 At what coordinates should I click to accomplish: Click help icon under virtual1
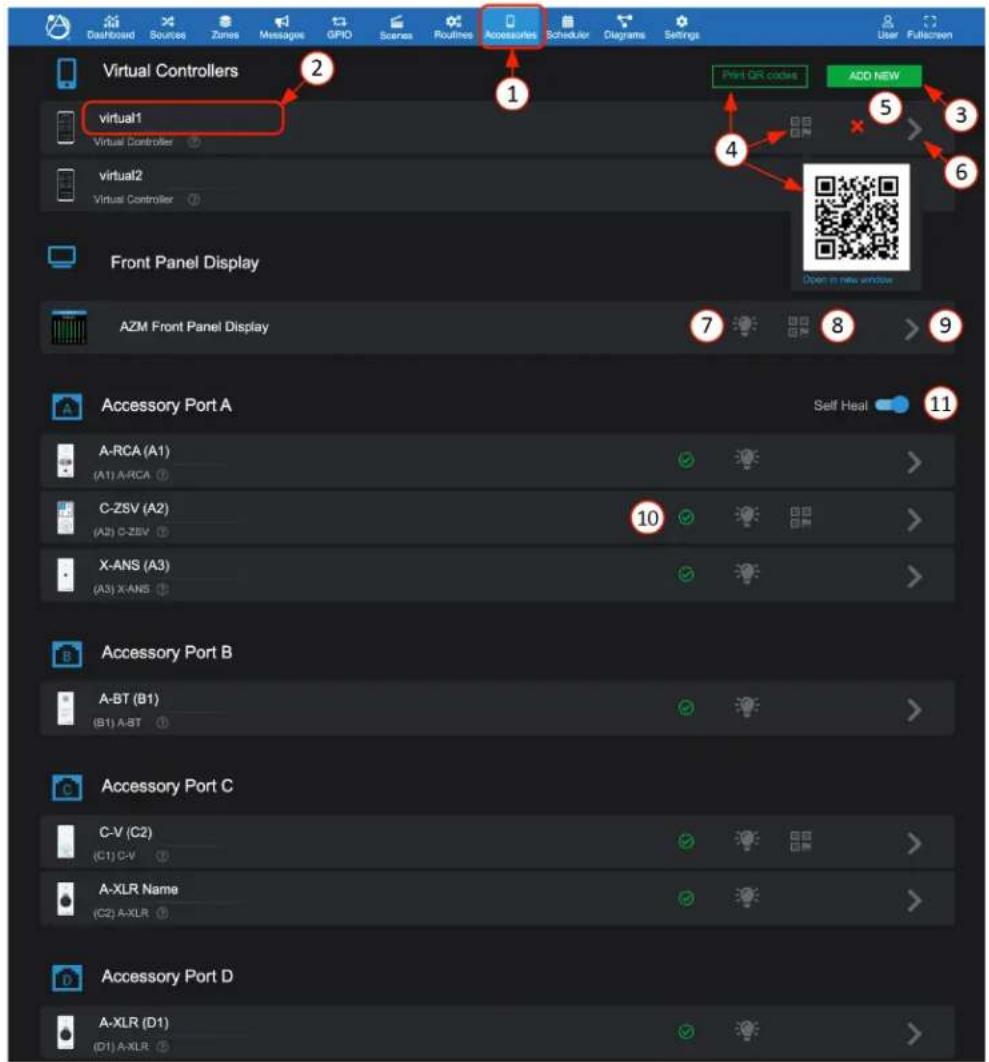click(194, 142)
